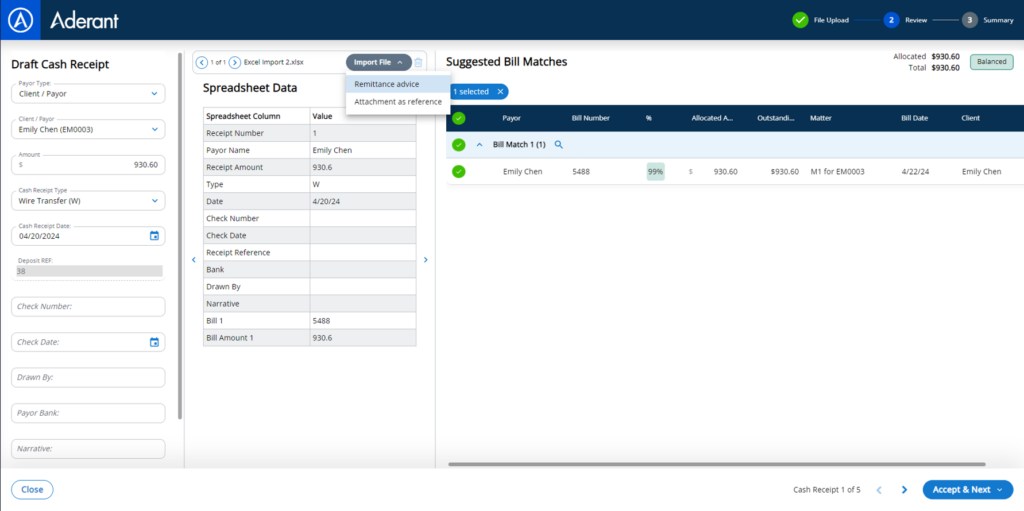The image size is (1024, 511).
Task: Click Summary step number 3
Action: [969, 20]
